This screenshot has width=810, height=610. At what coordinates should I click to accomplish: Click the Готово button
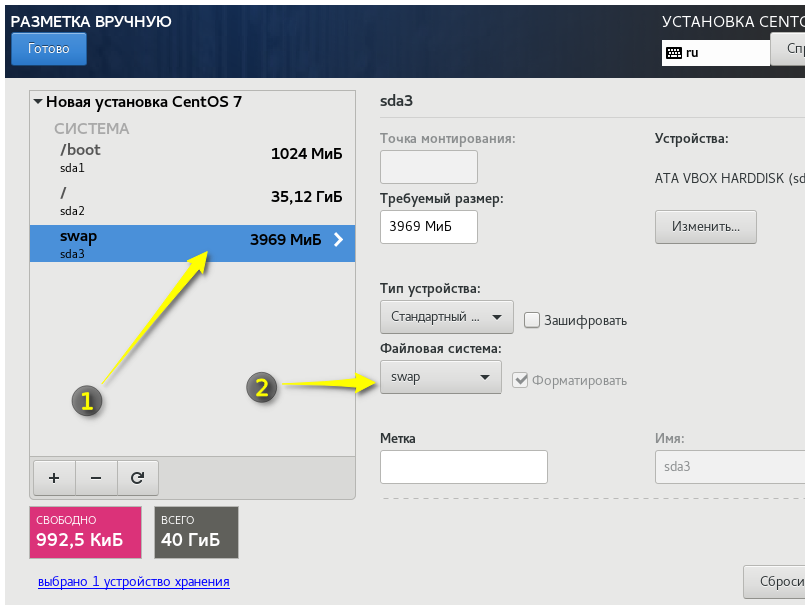(49, 49)
